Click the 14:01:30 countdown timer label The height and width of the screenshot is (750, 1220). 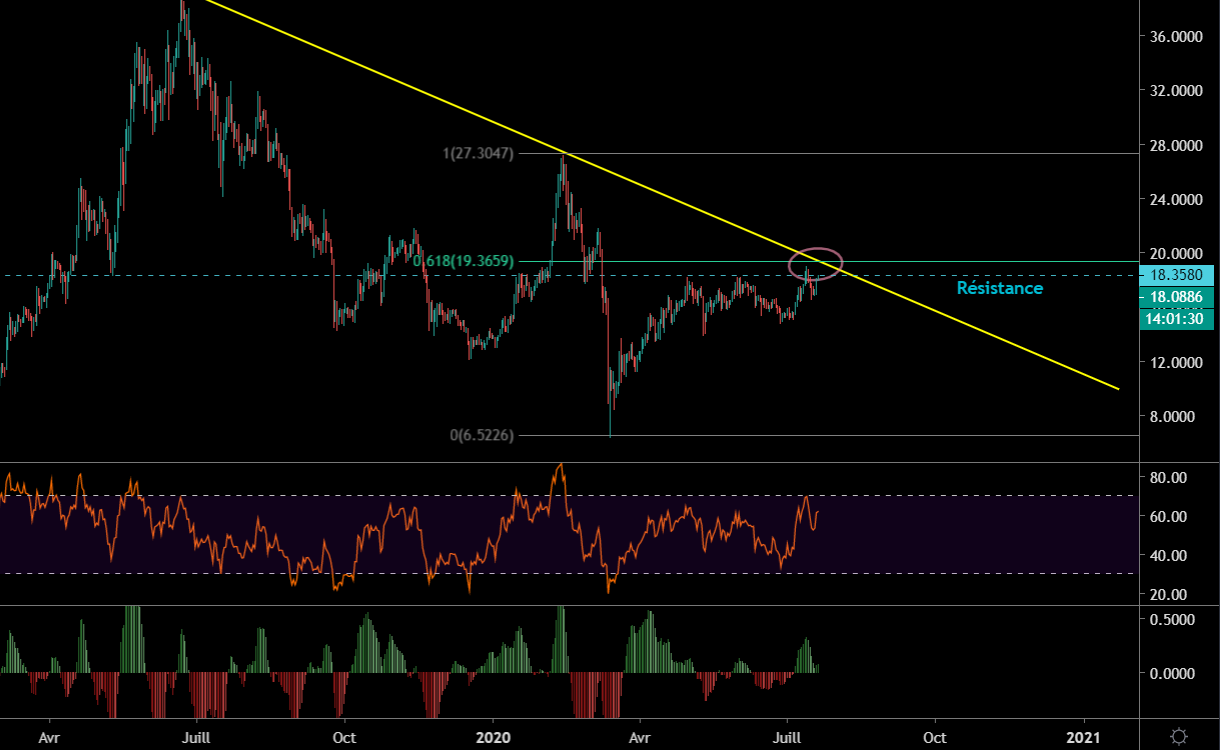click(x=1179, y=318)
